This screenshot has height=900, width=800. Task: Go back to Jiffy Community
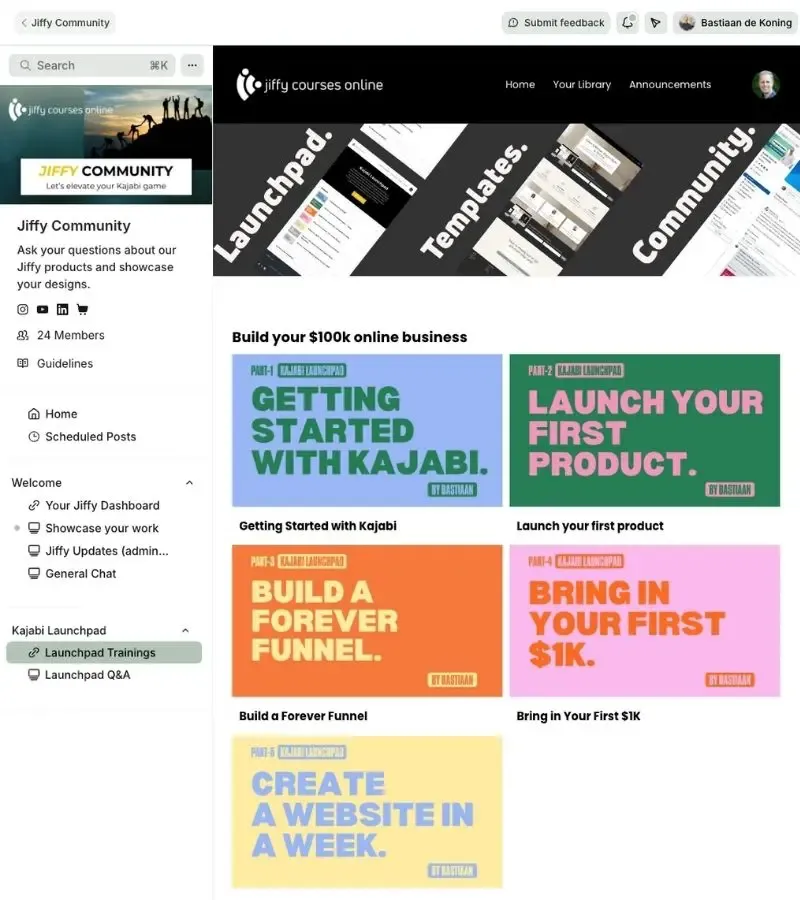[x=65, y=23]
